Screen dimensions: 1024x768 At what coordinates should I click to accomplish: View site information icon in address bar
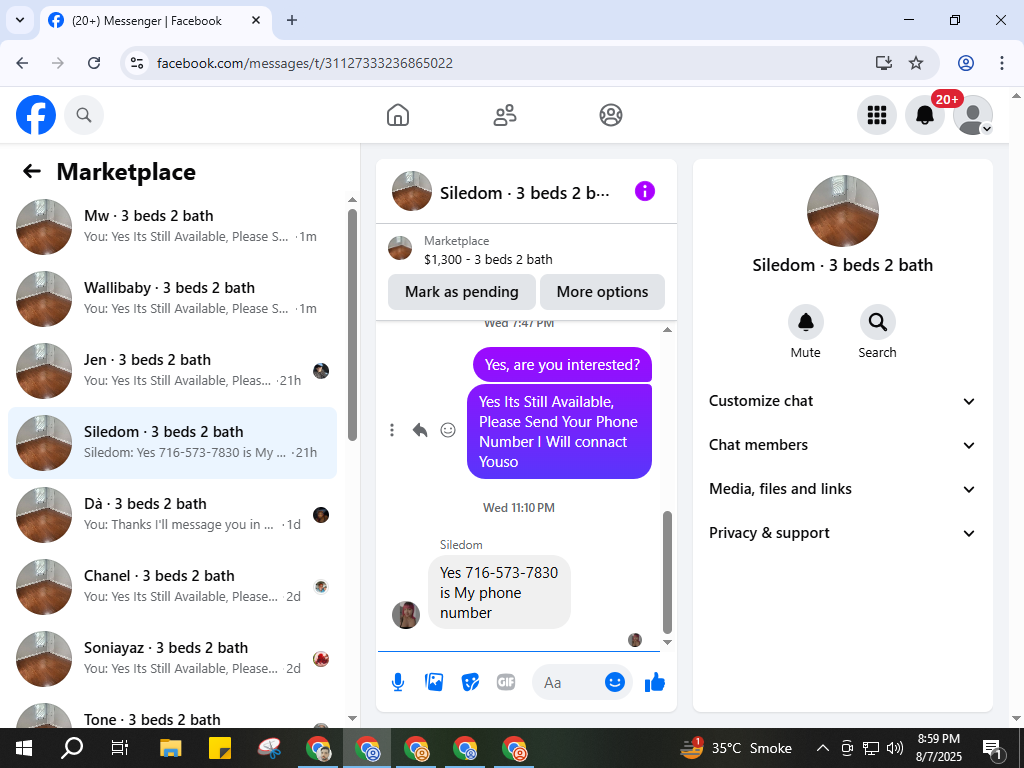pyautogui.click(x=136, y=63)
